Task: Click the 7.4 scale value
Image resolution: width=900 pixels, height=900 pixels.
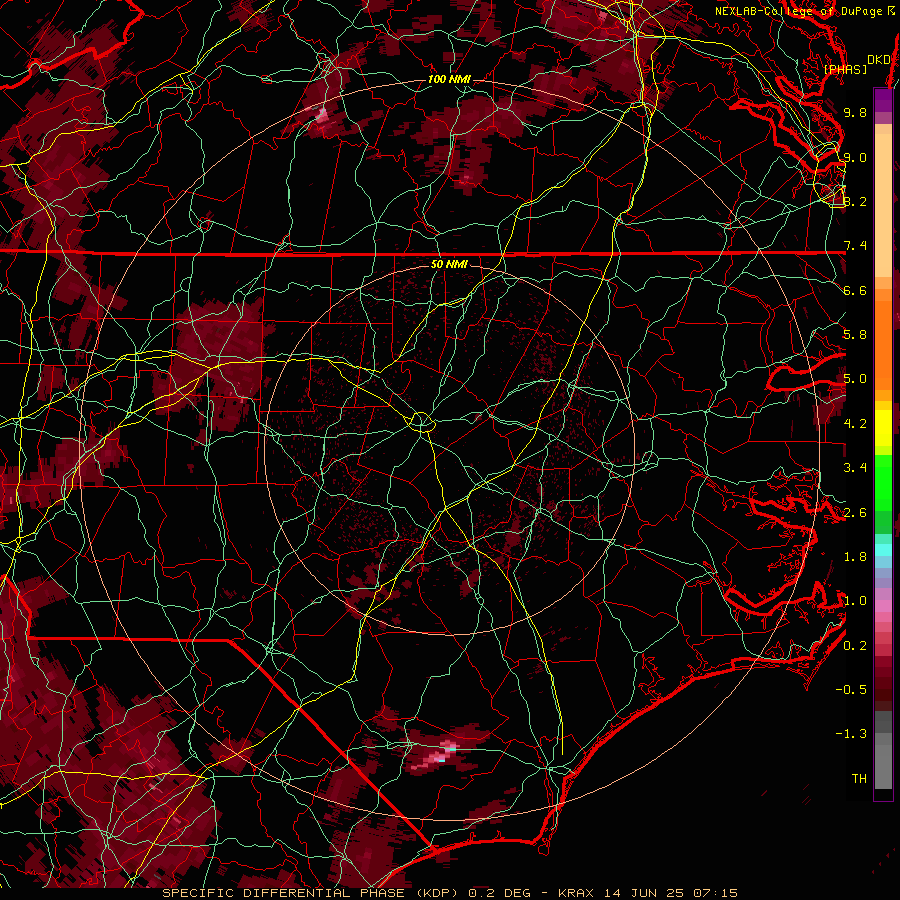Action: click(x=855, y=246)
